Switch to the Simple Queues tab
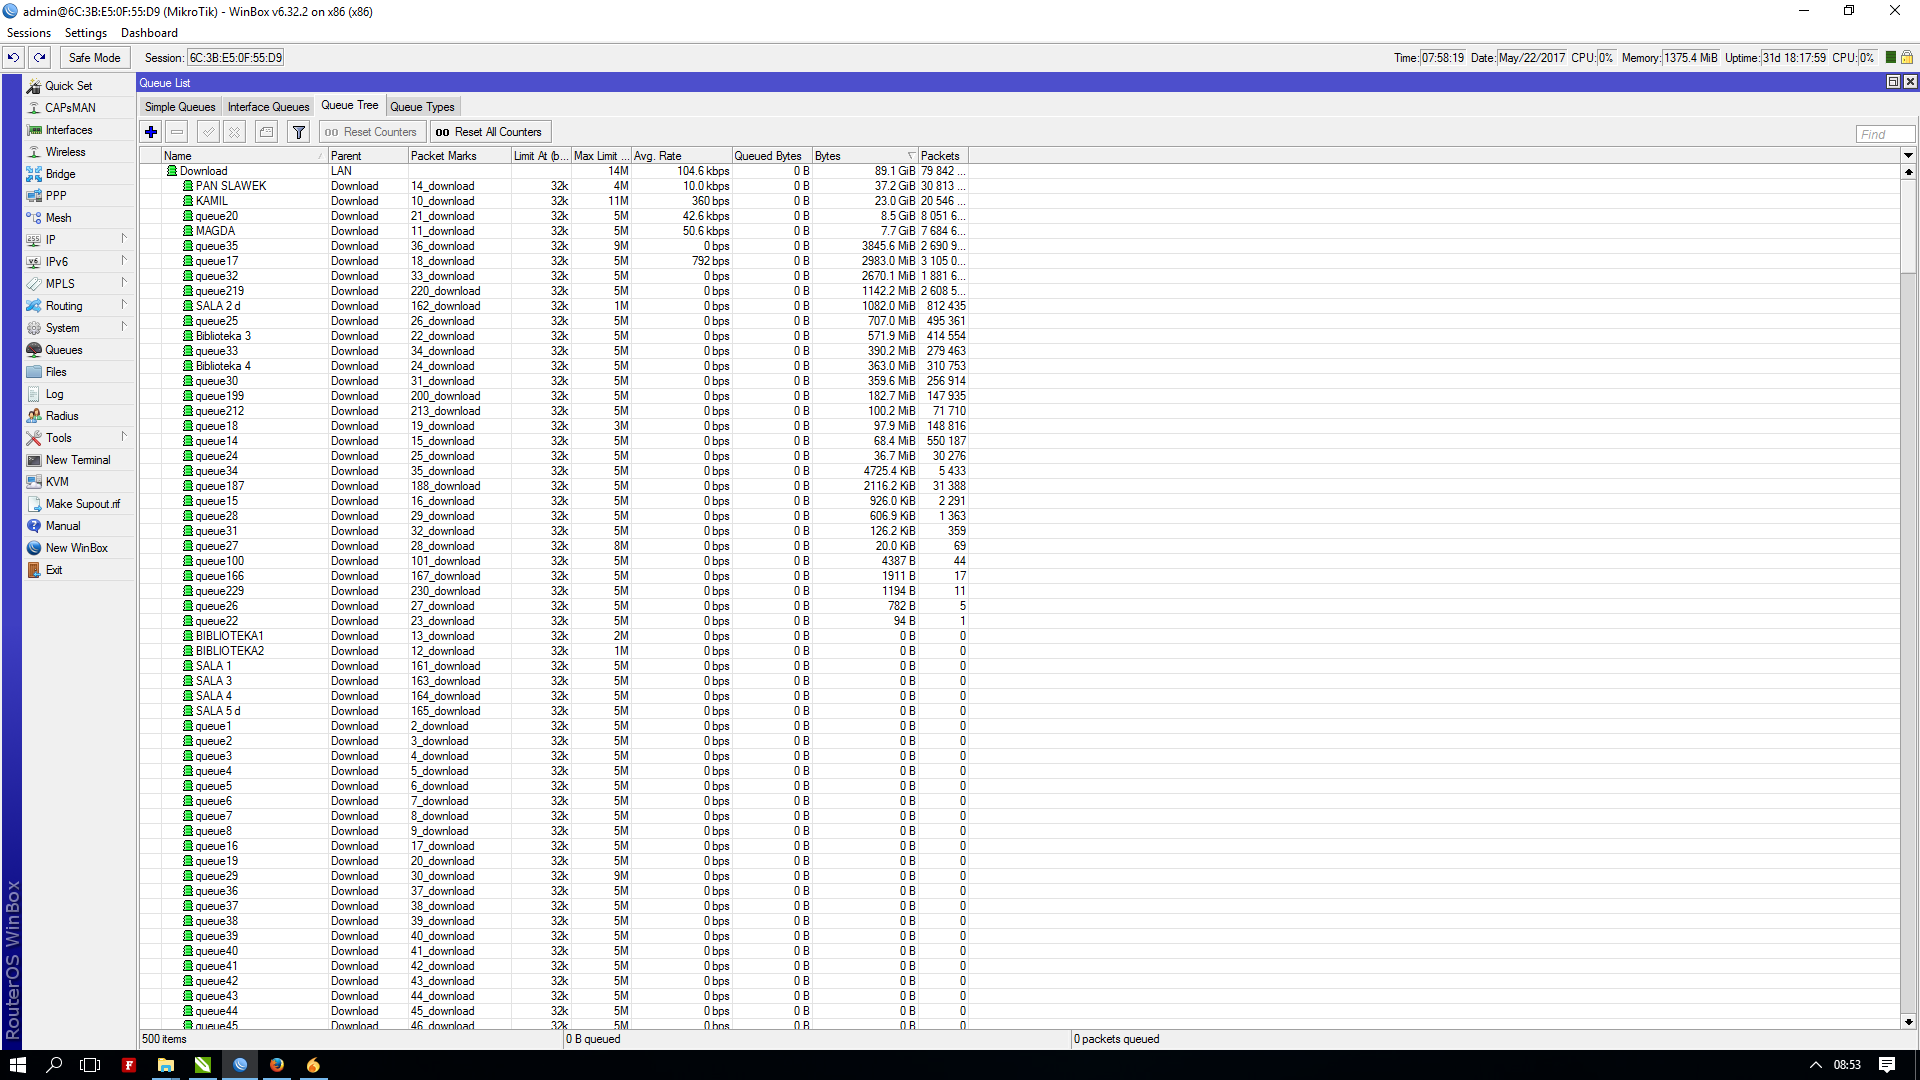This screenshot has height=1080, width=1920. coord(180,107)
